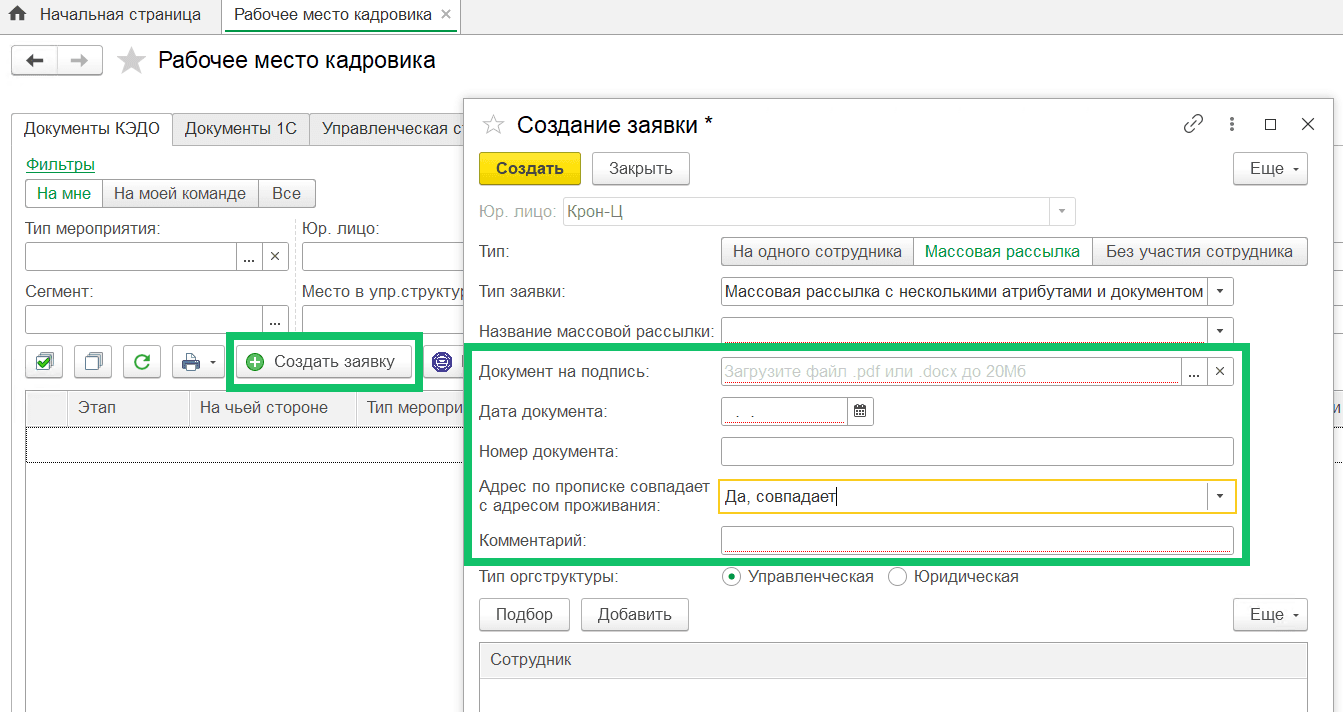Screen dimensions: 1343x712
Task: Switch type to На одного сотрудника
Action: point(817,252)
